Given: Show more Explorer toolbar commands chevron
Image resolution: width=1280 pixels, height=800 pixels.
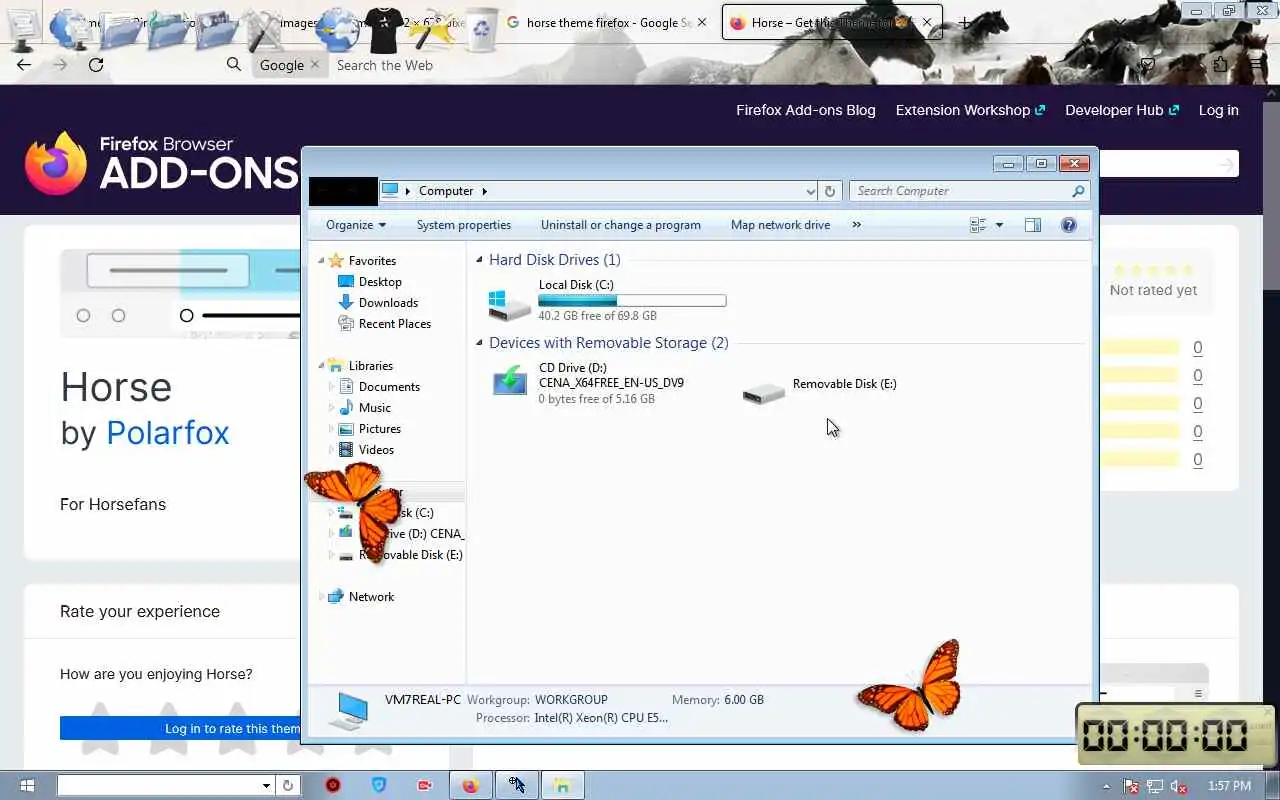Looking at the screenshot, I should pos(856,225).
